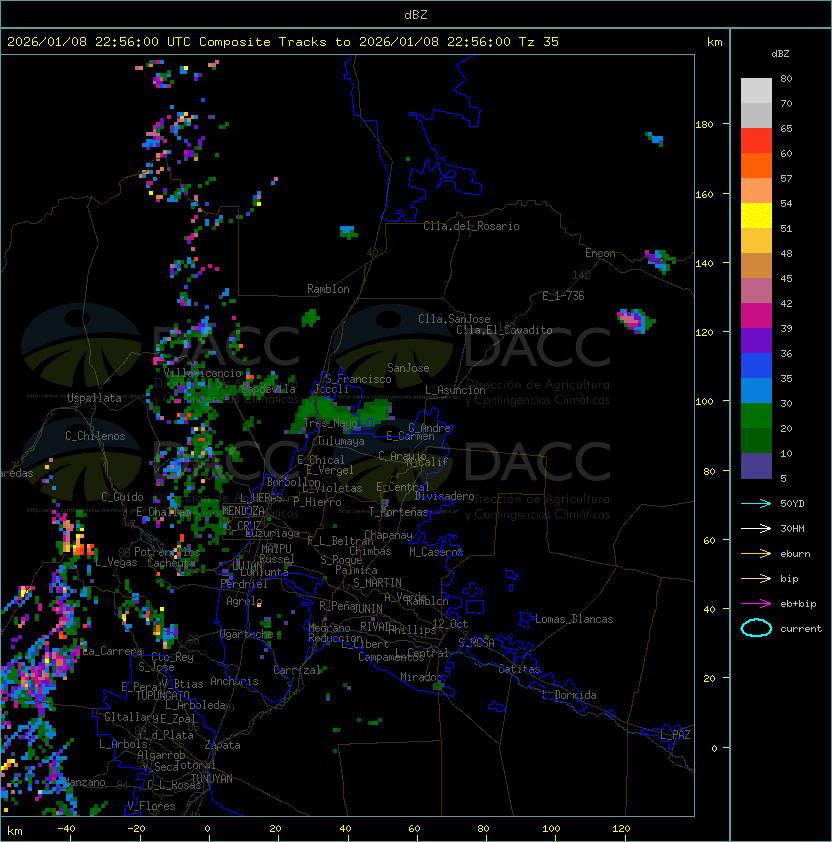Click the '100' tick on the right km axis
The image size is (832, 842).
[x=704, y=401]
